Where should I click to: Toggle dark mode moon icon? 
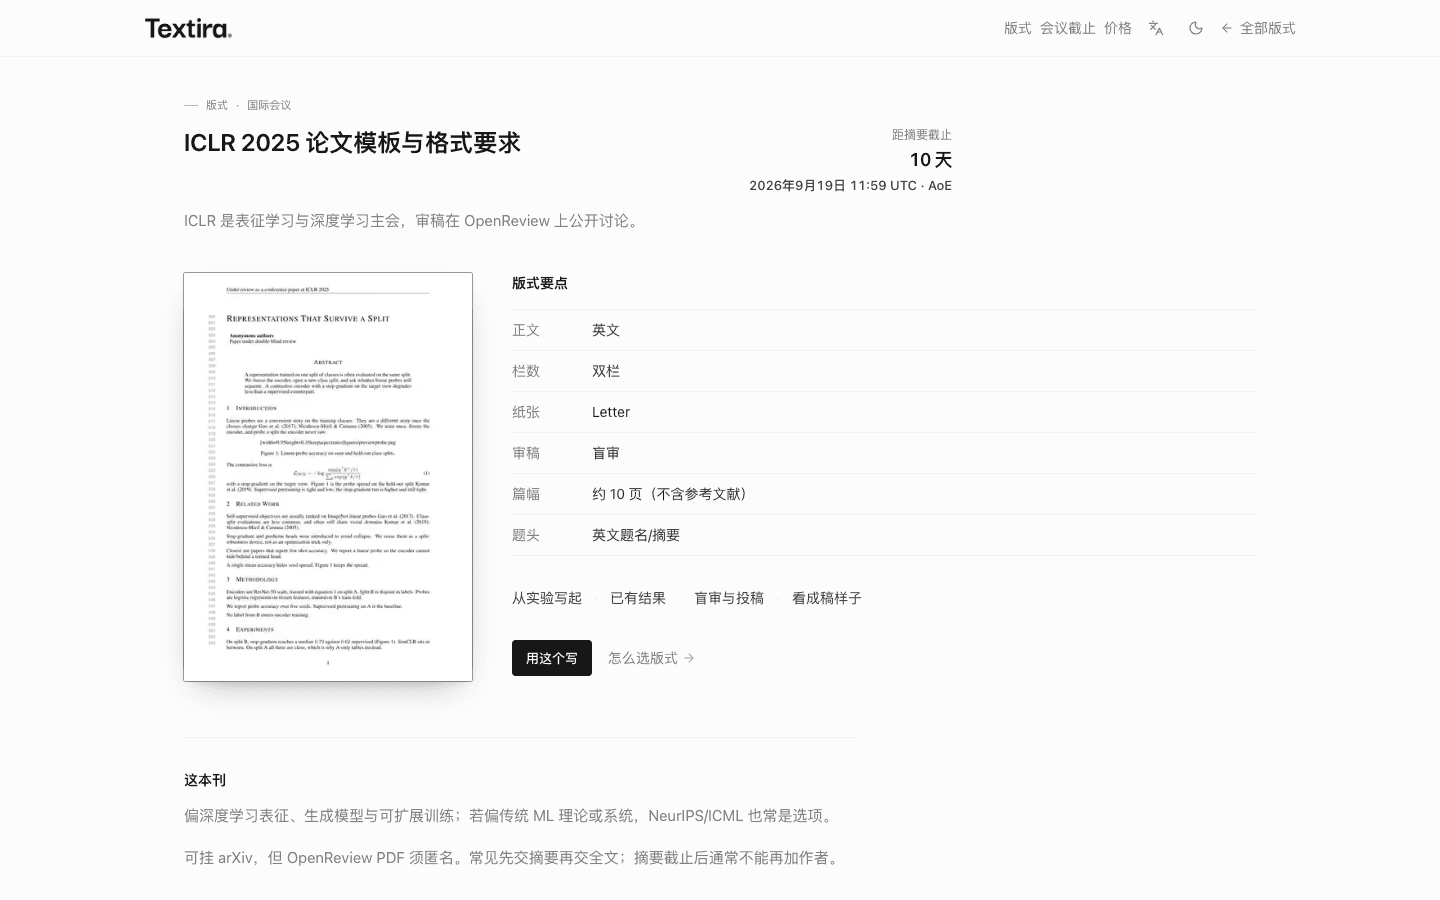pyautogui.click(x=1196, y=28)
